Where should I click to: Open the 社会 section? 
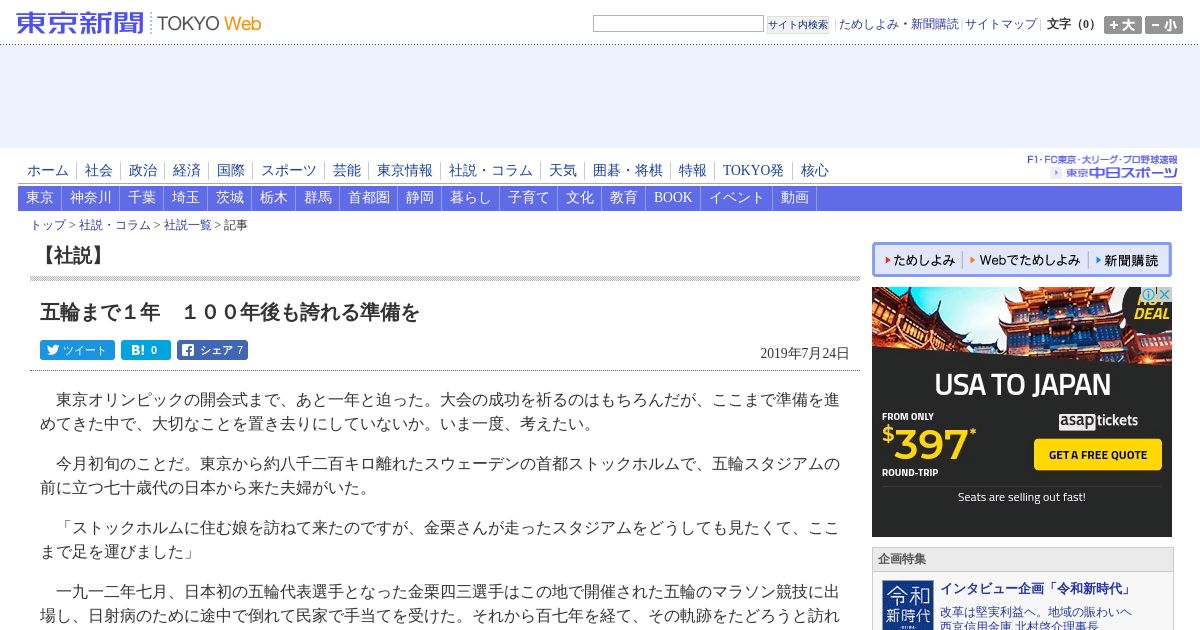pyautogui.click(x=99, y=171)
